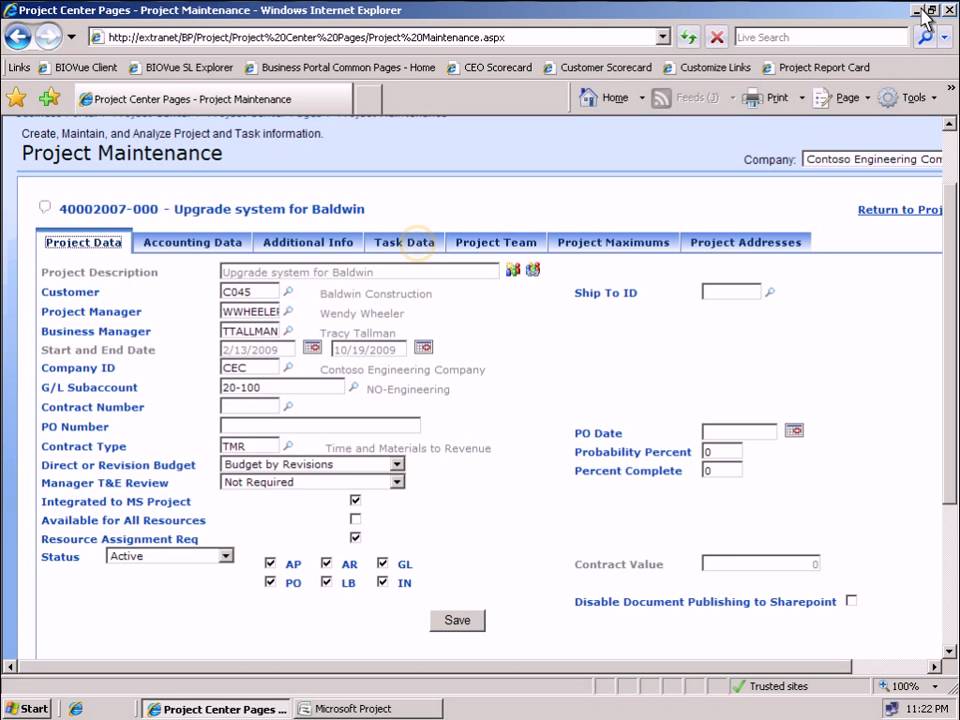Open the Company selection dropdown
This screenshot has height=720, width=960.
click(872, 159)
